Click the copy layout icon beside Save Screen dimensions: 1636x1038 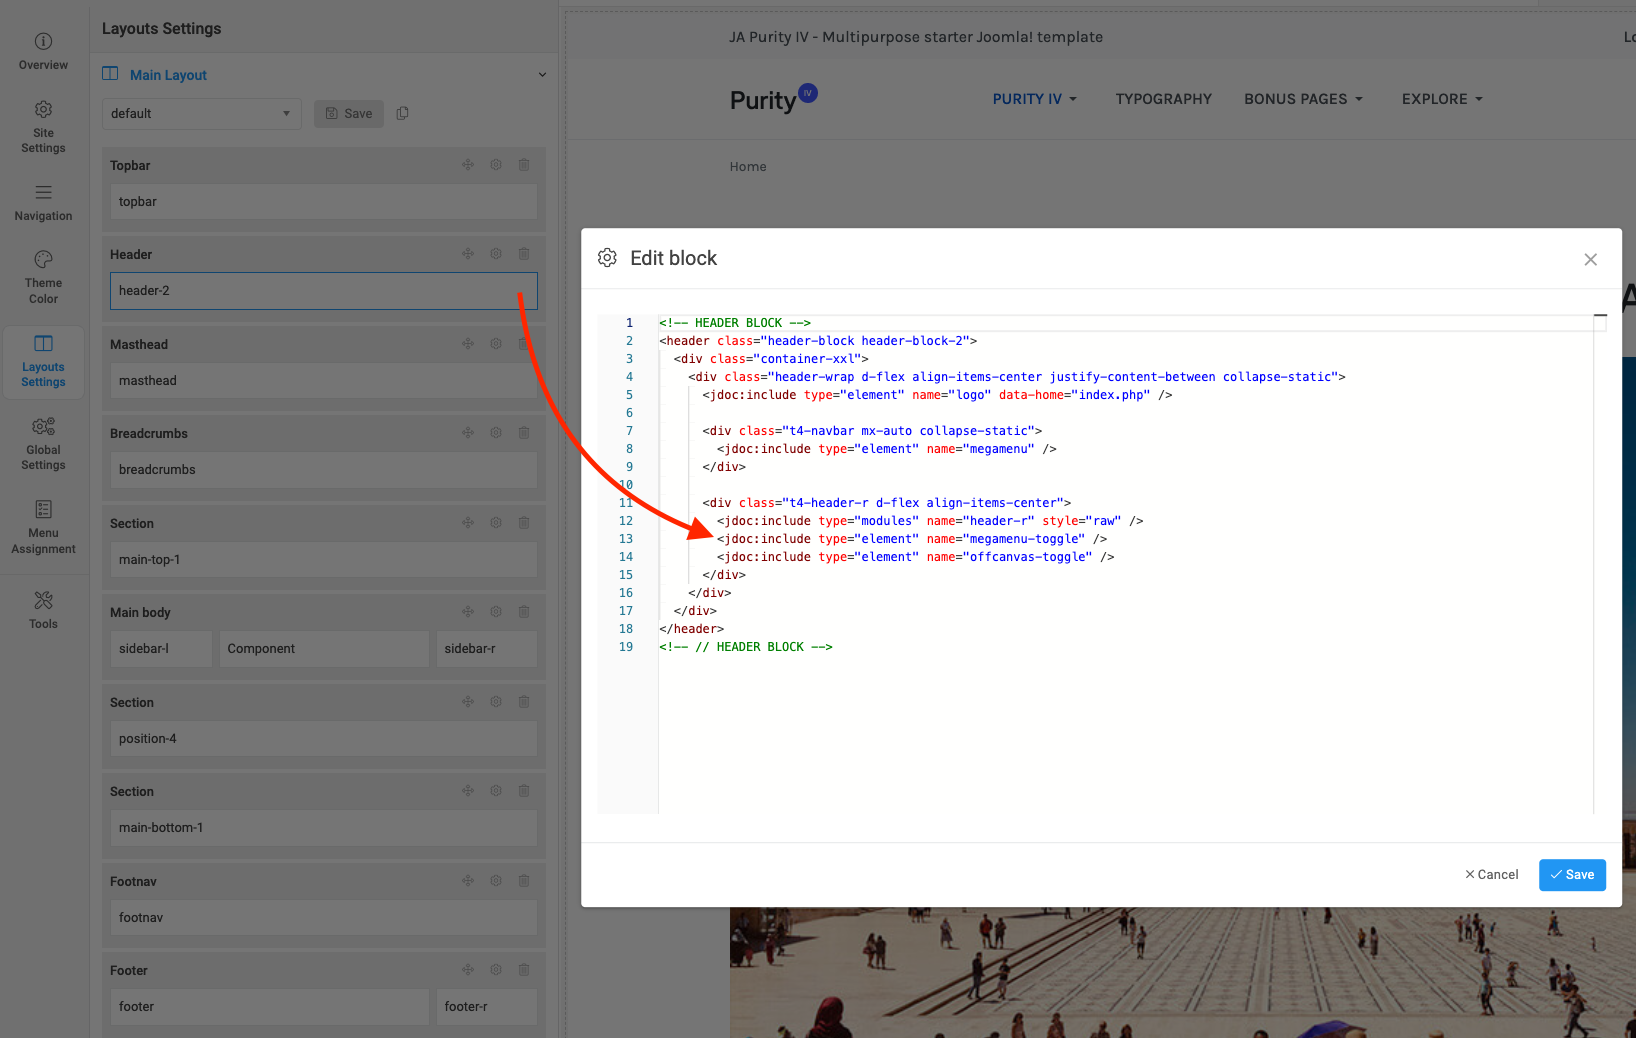point(402,113)
